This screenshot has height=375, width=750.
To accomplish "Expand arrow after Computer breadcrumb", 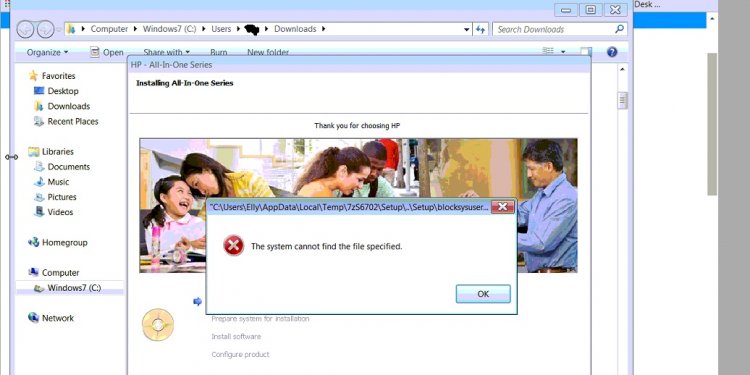I will (x=135, y=29).
